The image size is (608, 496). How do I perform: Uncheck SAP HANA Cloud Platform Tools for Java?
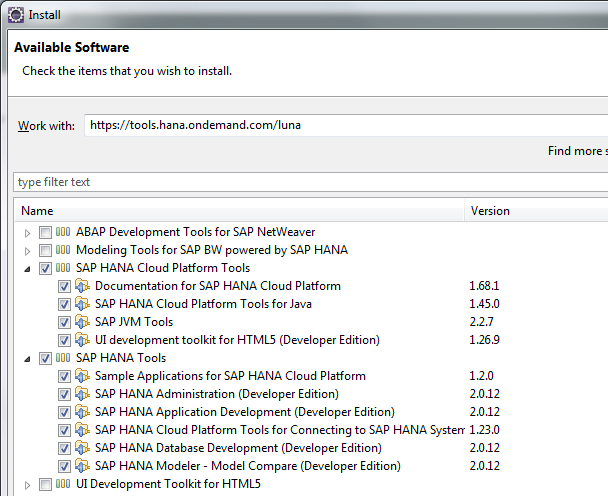tap(65, 304)
